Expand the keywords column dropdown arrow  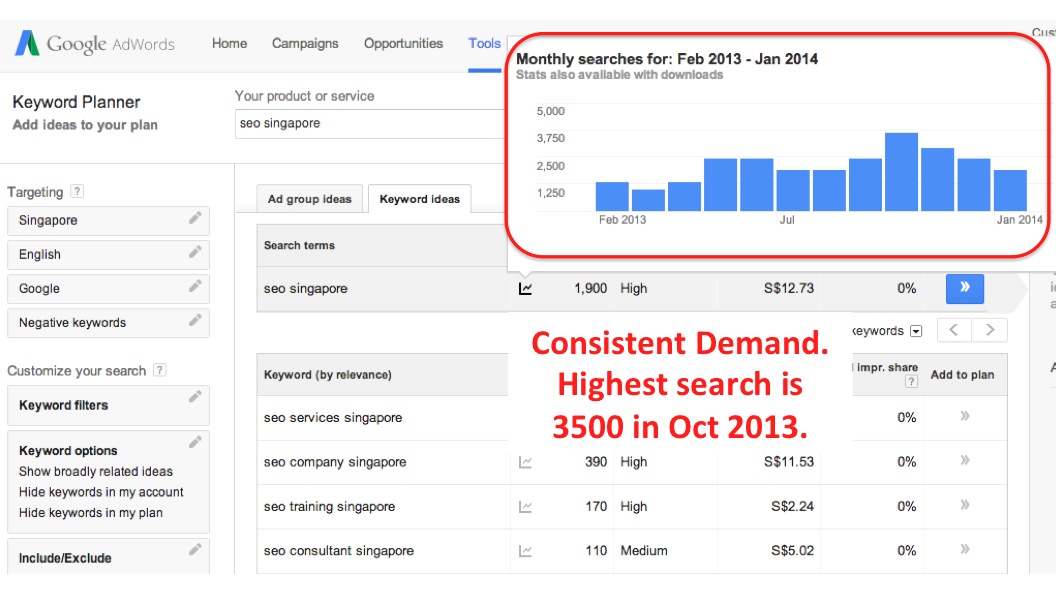916,331
